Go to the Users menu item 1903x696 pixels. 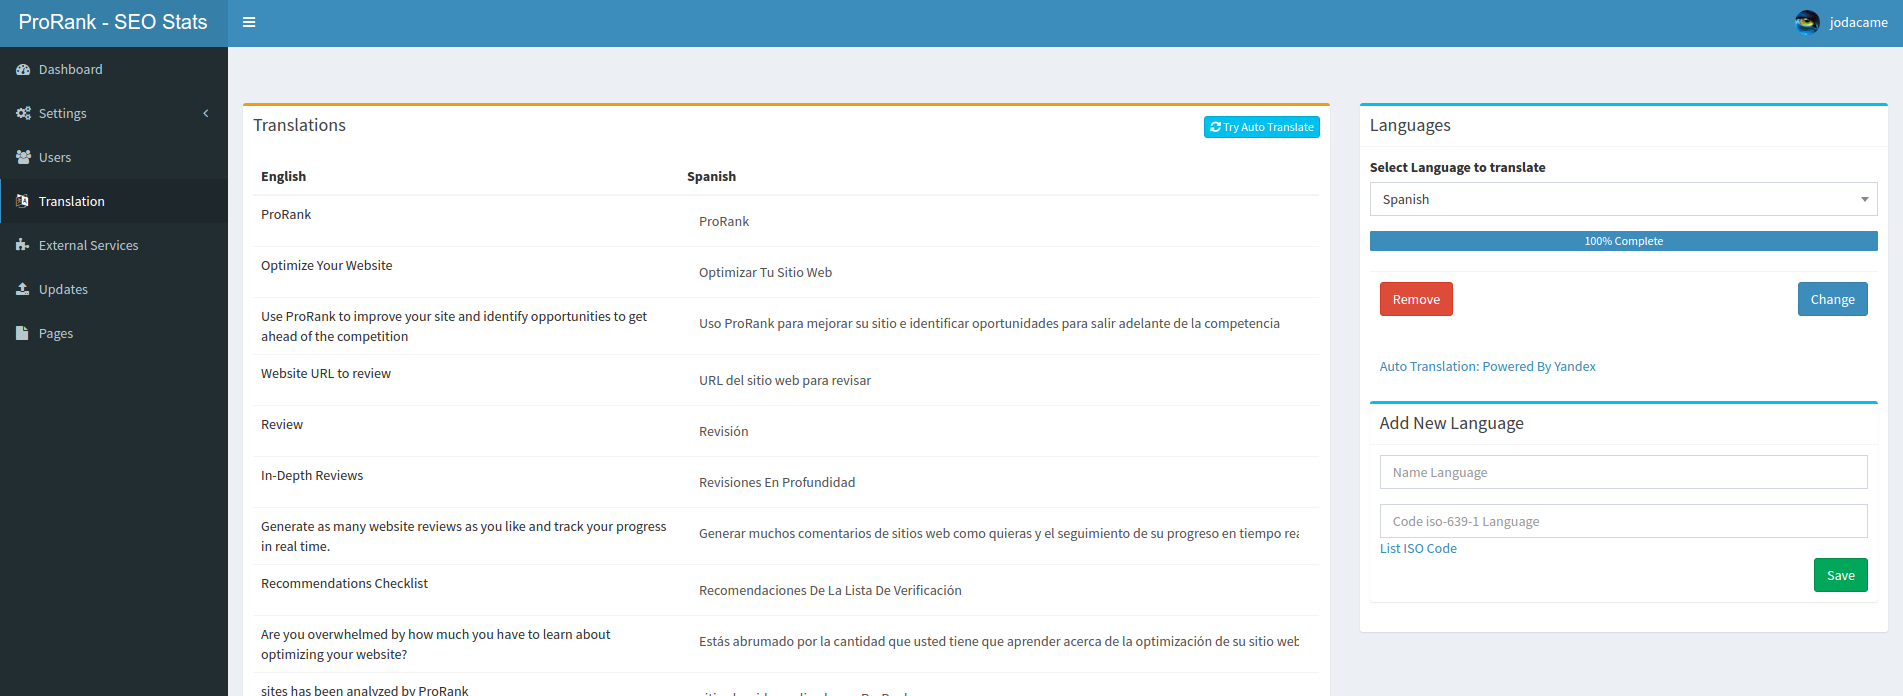coord(114,157)
